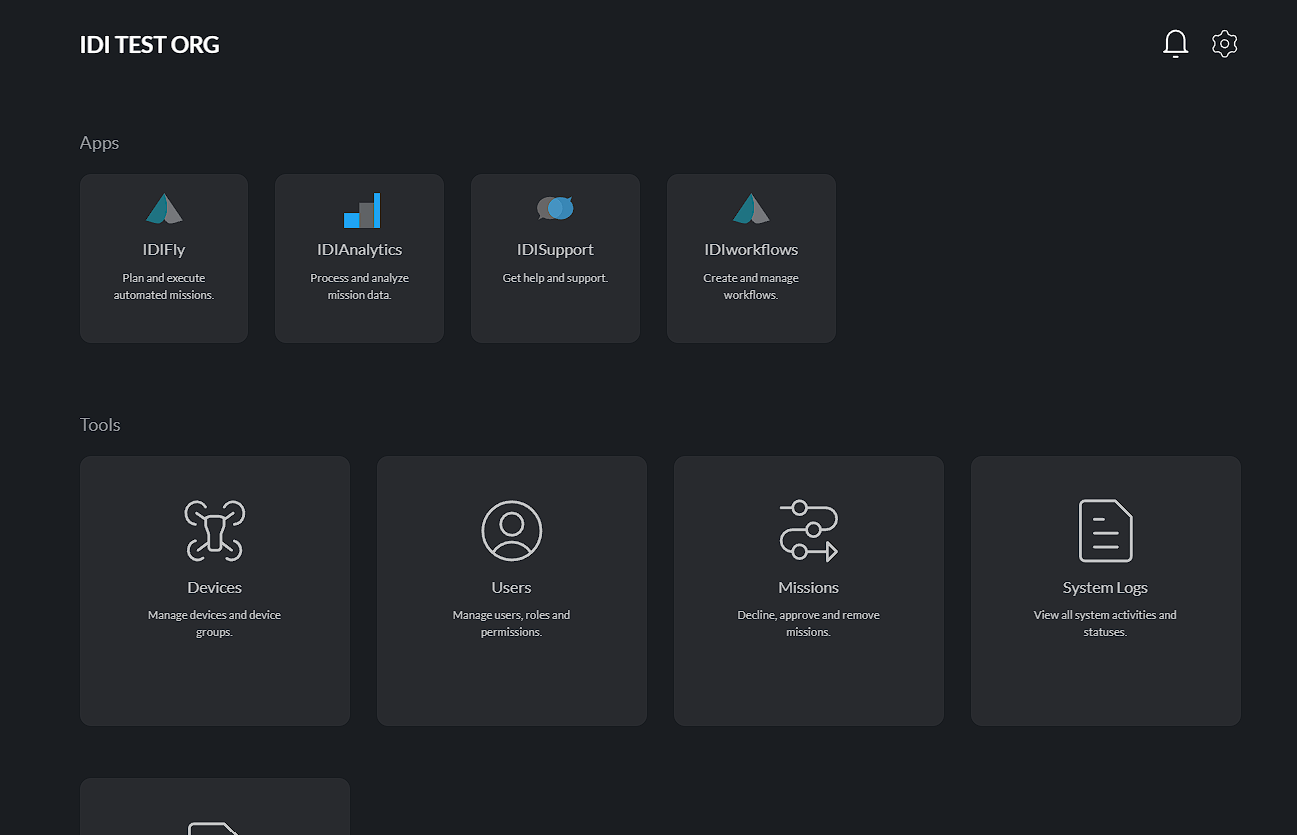1297x835 pixels.
Task: Open the IDIAnalytics app title
Action: 360,250
